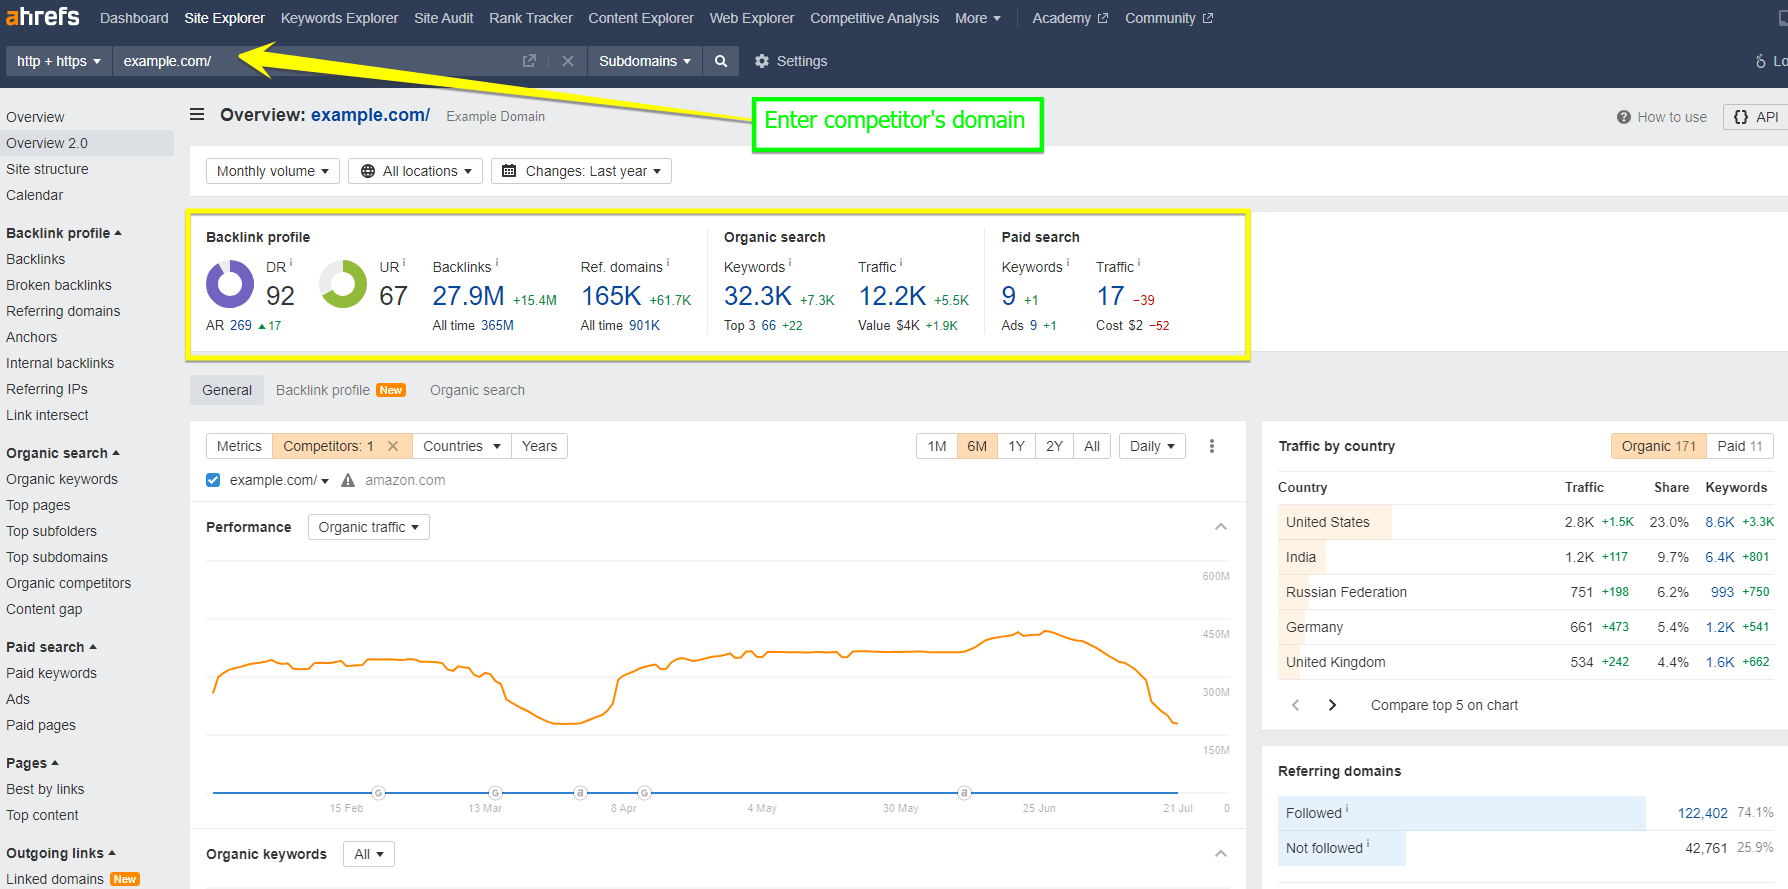The height and width of the screenshot is (889, 1788).
Task: Open http + https protocol dropdown
Action: pos(59,61)
